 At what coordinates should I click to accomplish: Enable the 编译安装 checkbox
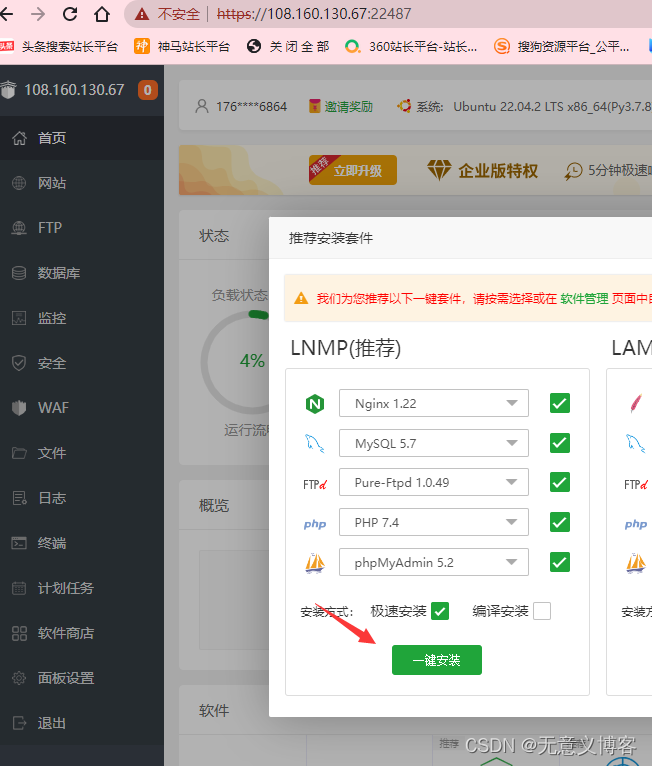(542, 611)
